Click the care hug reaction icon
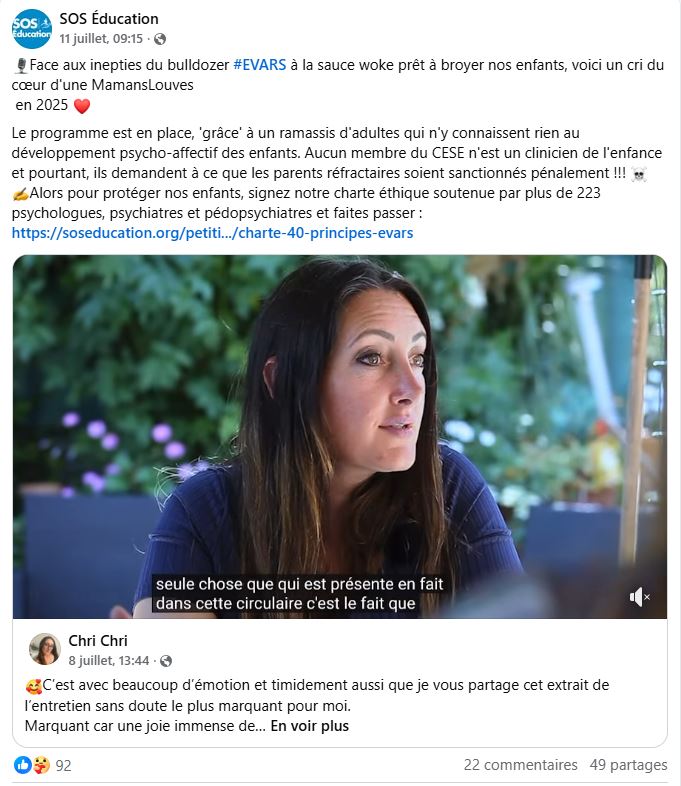This screenshot has width=681, height=786. click(x=41, y=765)
